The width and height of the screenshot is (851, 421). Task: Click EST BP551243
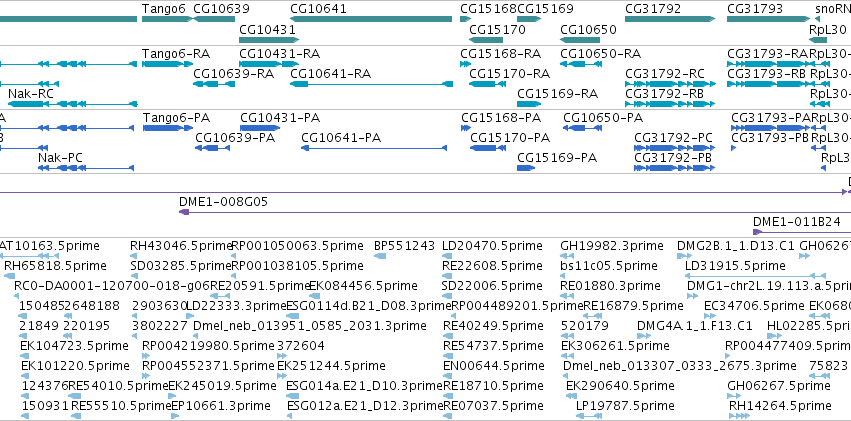click(x=404, y=246)
